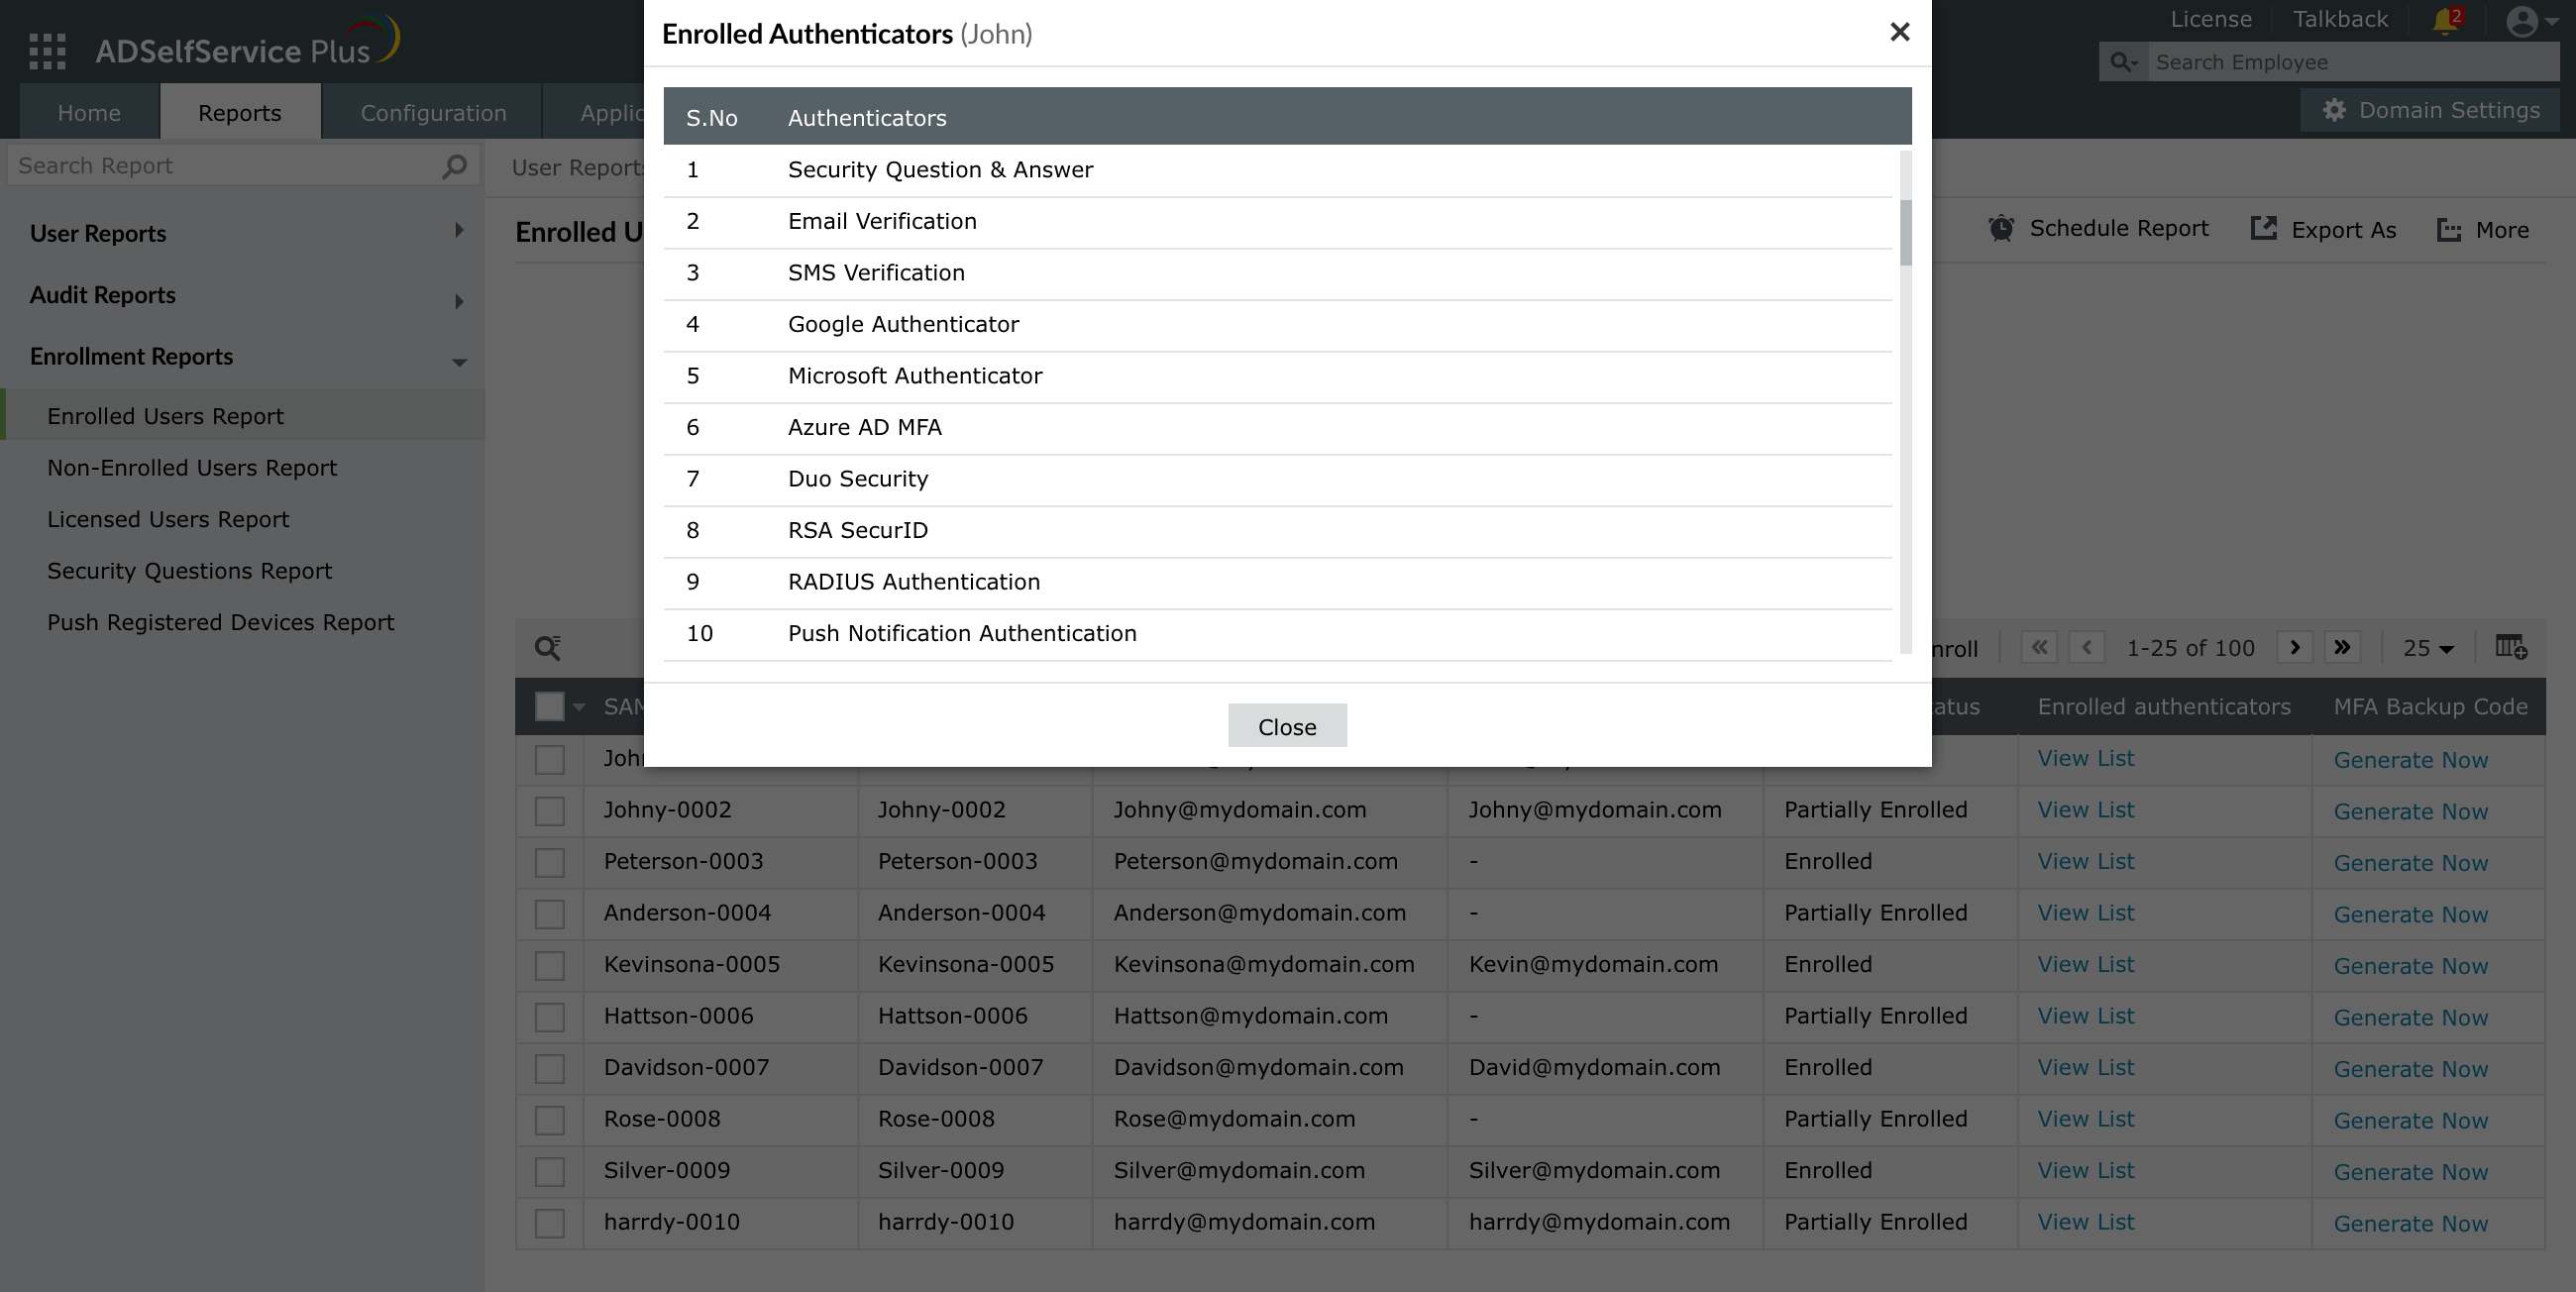Click the Export As icon
Viewport: 2576px width, 1292px height.
[x=2263, y=229]
